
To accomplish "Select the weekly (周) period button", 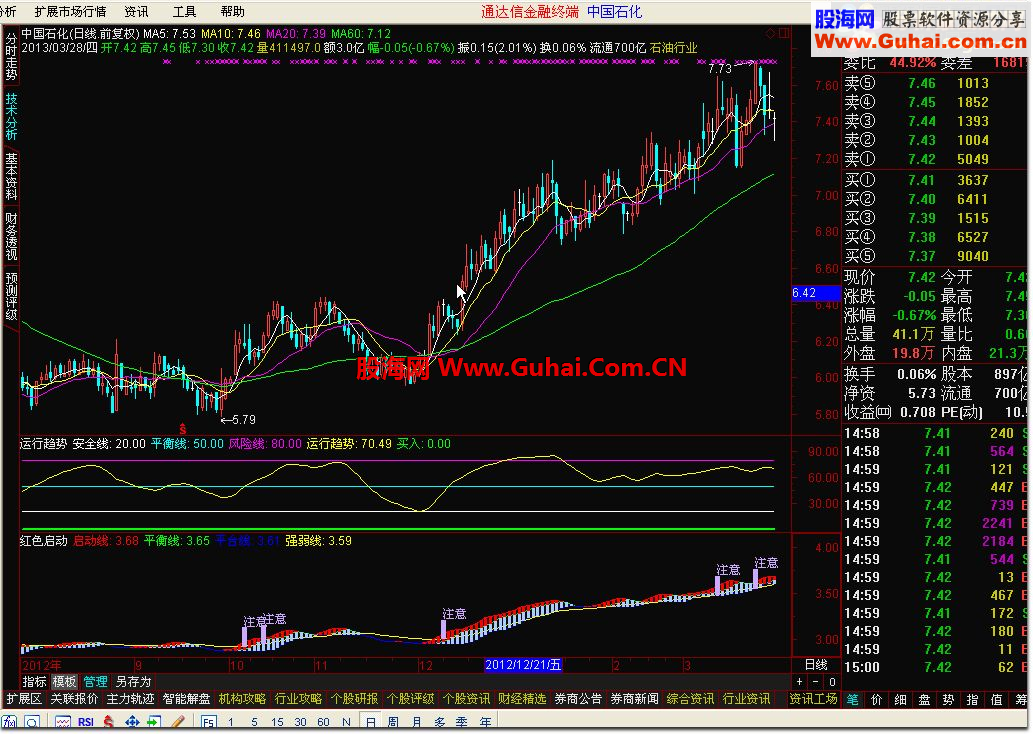I will pyautogui.click(x=393, y=722).
